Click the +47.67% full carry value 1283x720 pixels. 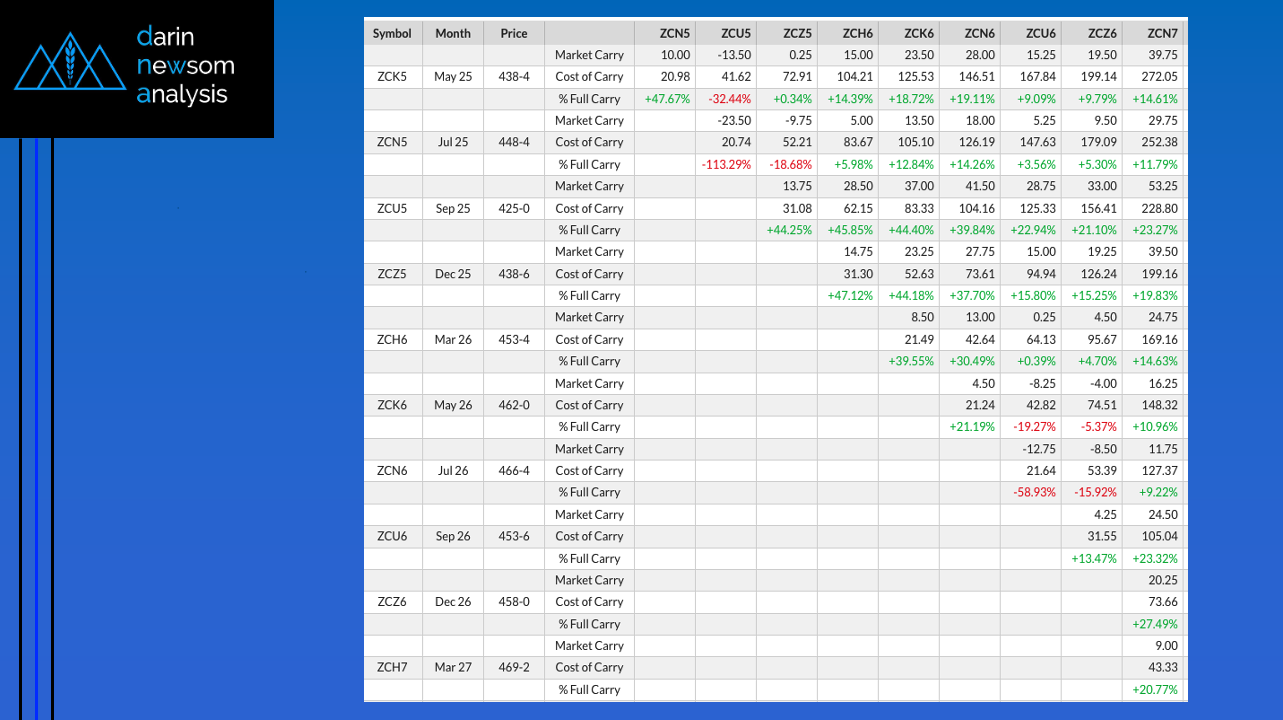point(667,99)
